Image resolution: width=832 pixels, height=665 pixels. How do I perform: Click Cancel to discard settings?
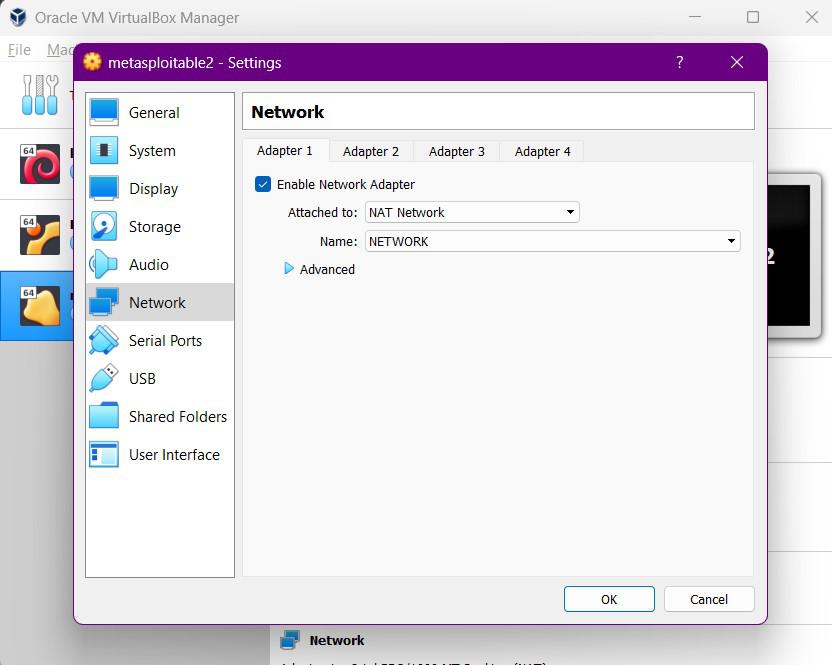(708, 599)
